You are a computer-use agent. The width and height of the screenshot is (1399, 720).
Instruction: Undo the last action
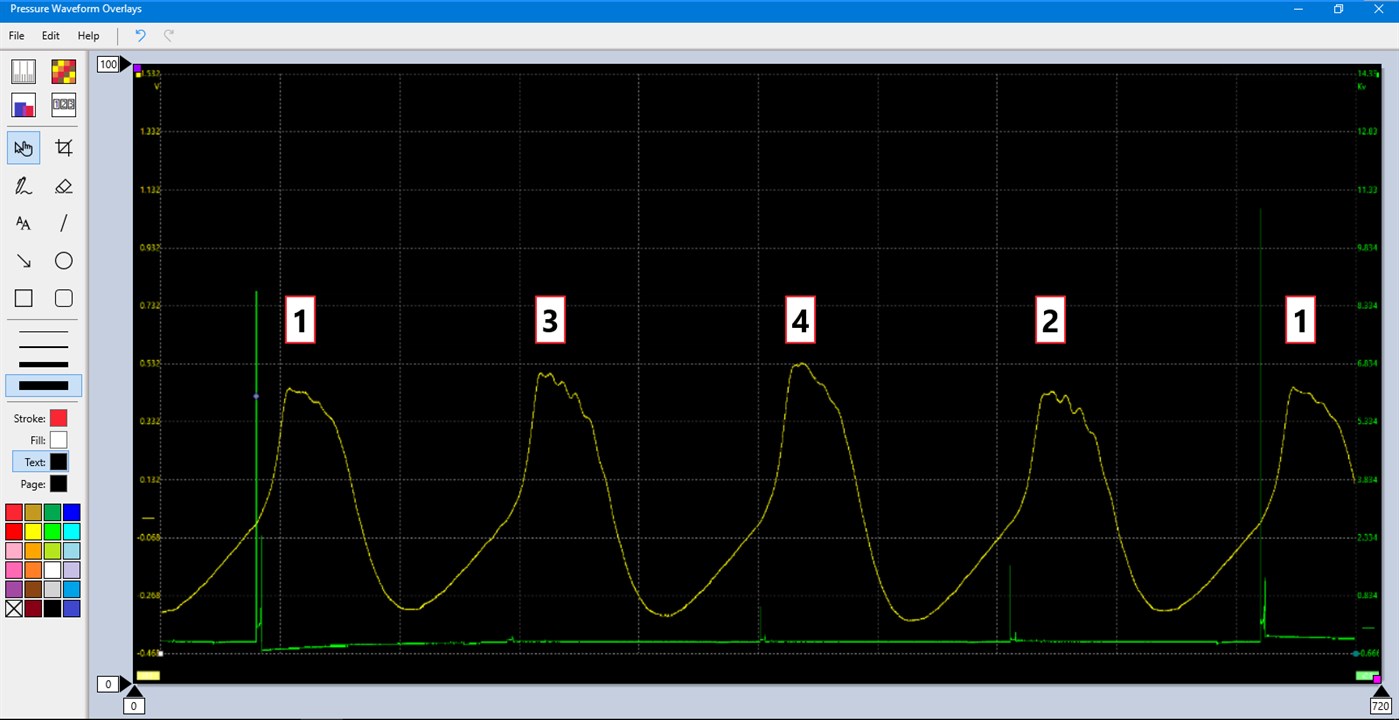pos(139,35)
